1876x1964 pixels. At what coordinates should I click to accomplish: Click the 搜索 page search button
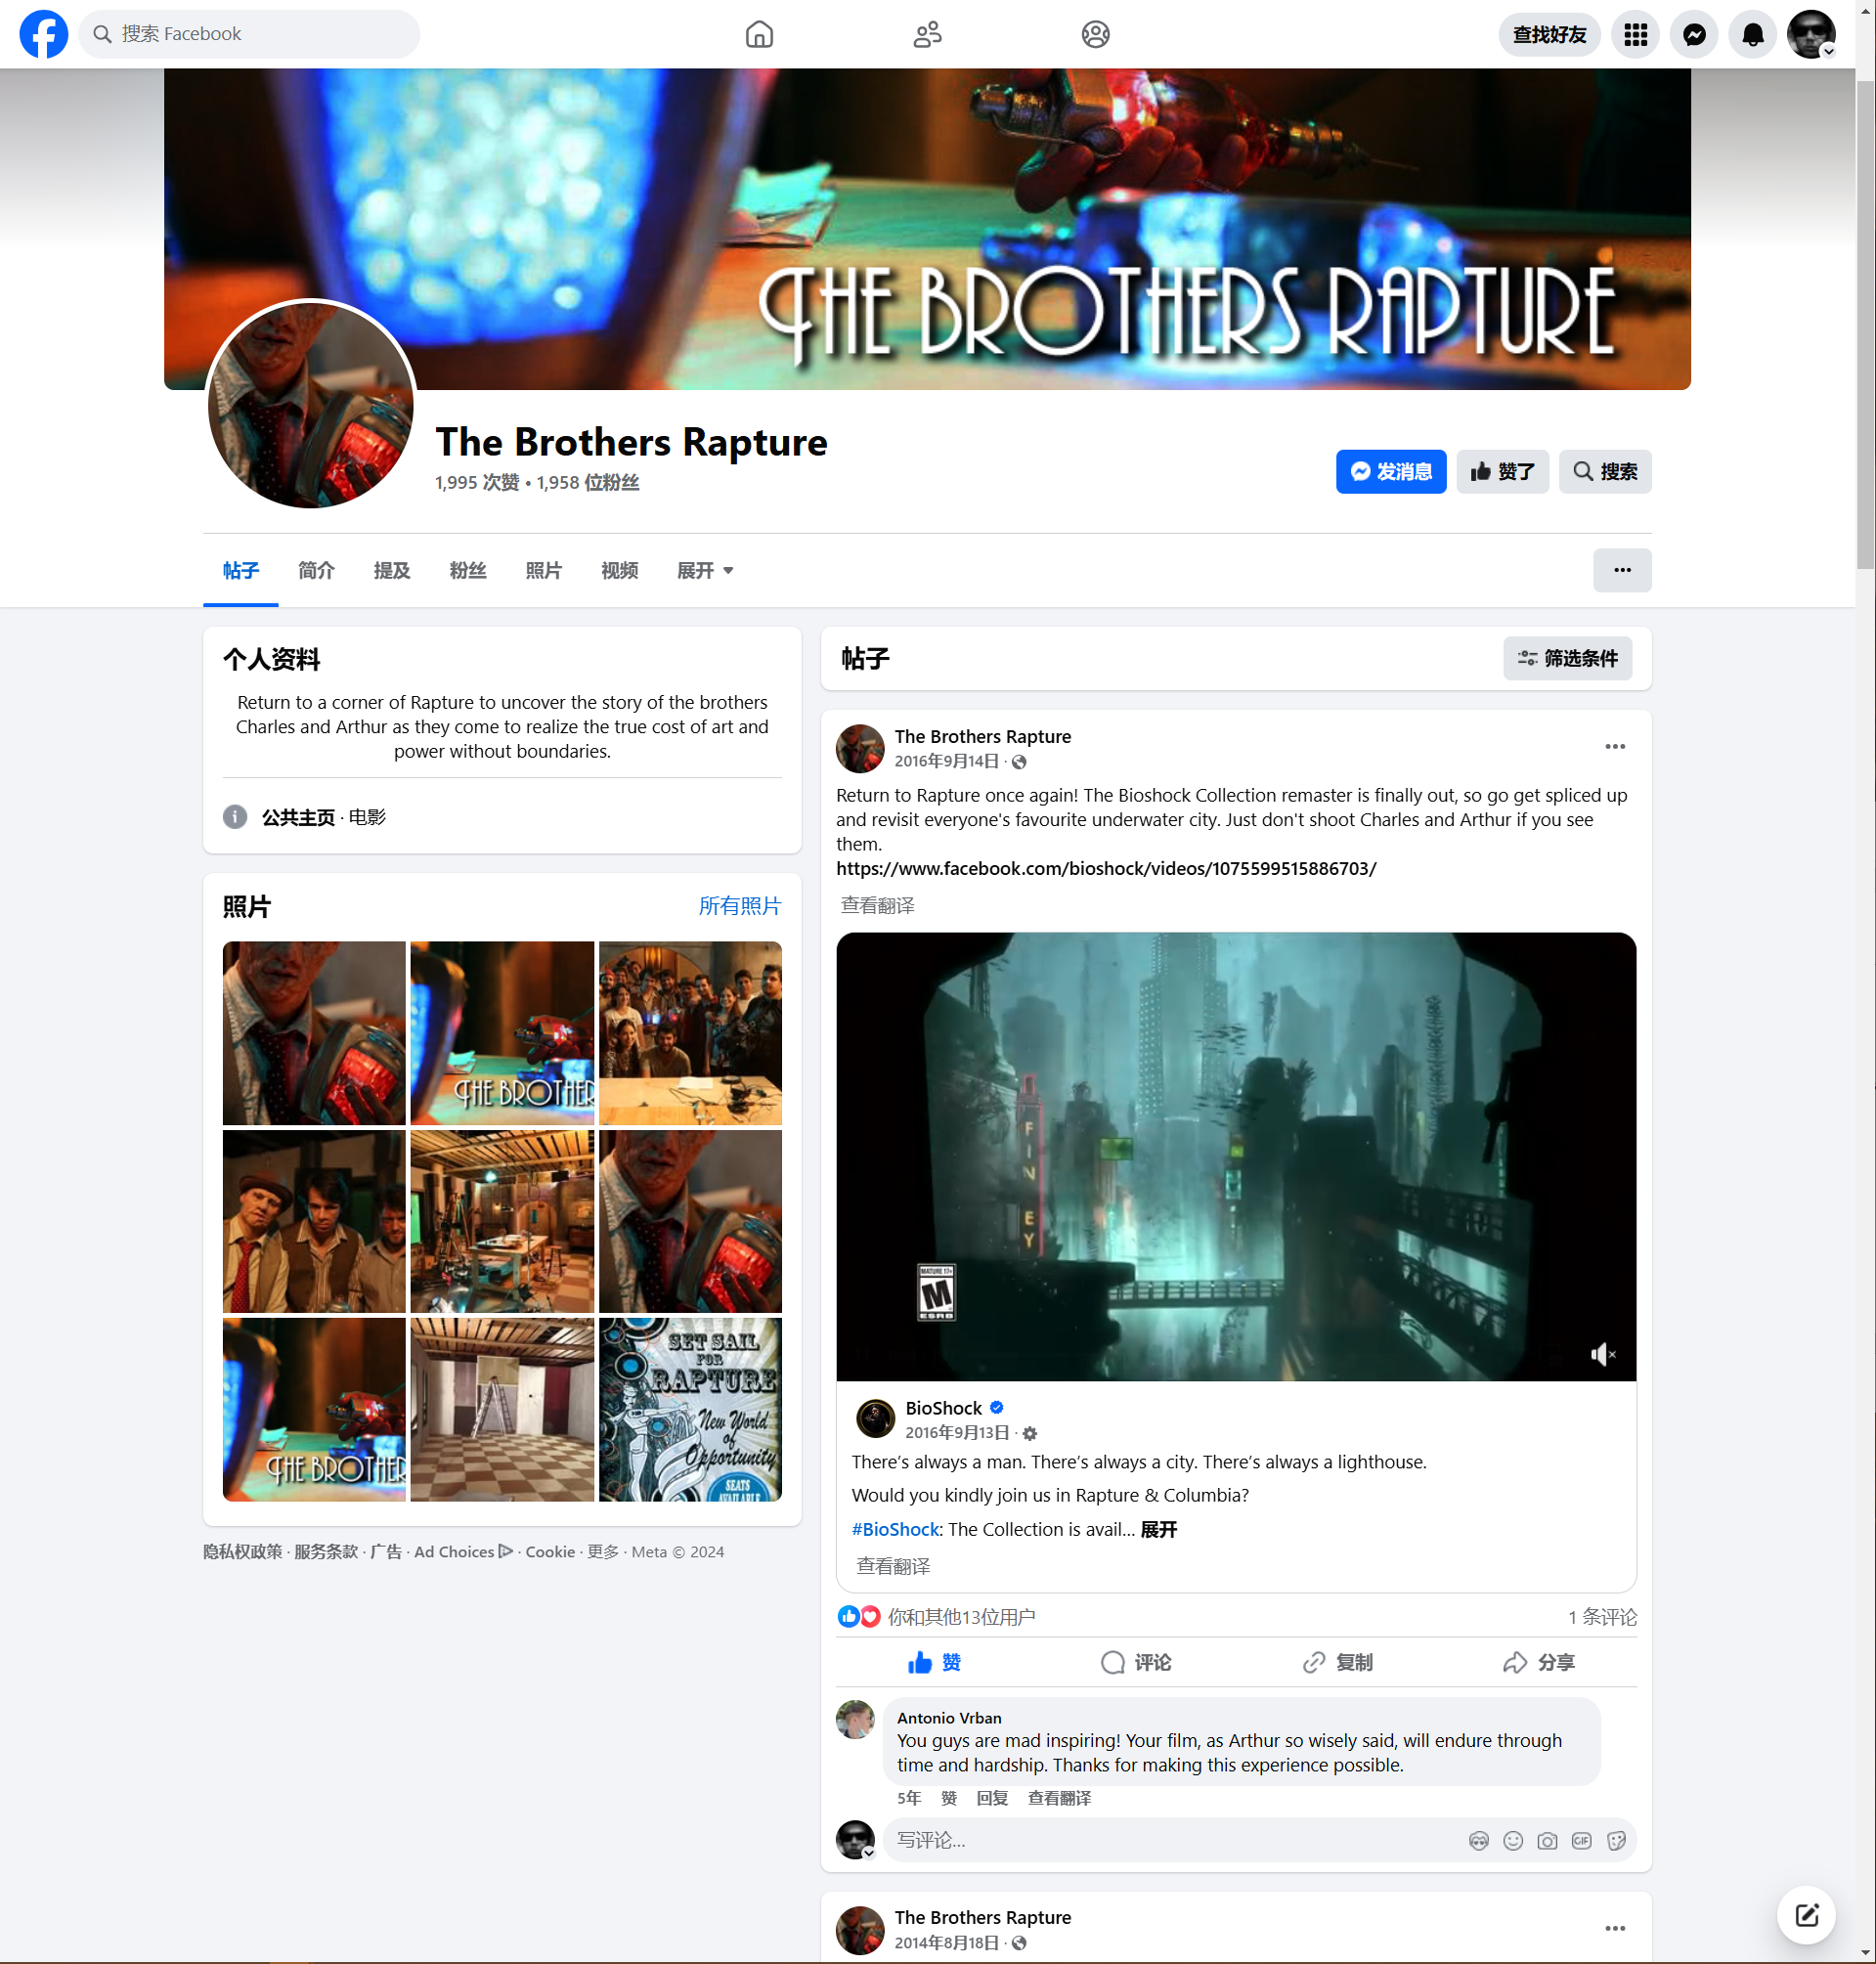point(1605,471)
